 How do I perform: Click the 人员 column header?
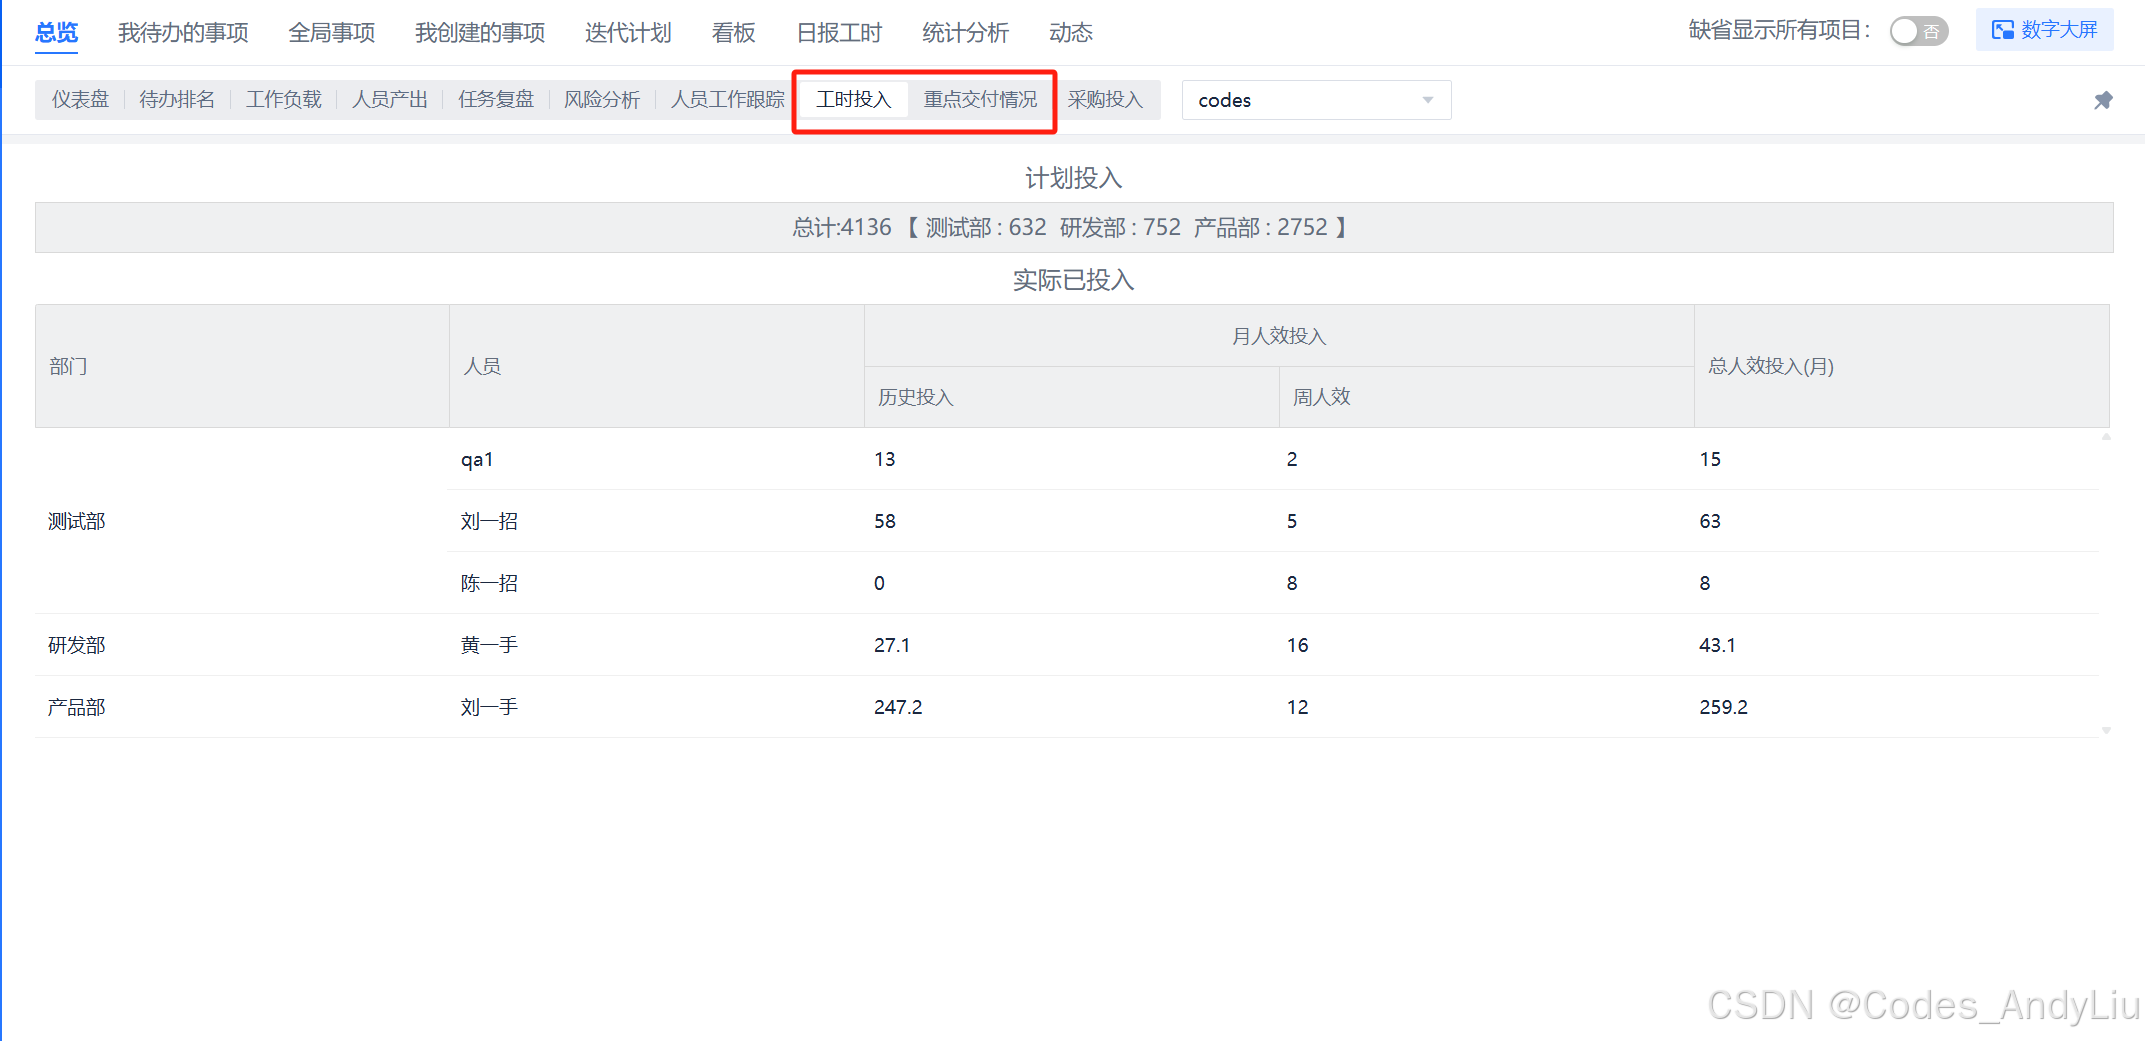pos(657,366)
